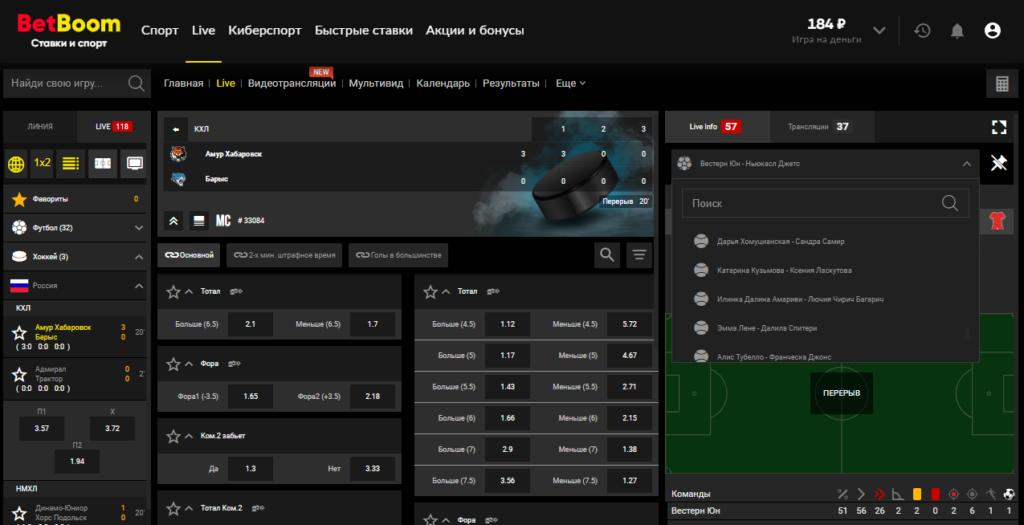The height and width of the screenshot is (525, 1024).
Task: Open the BetBoom logo home page
Action: (x=69, y=31)
